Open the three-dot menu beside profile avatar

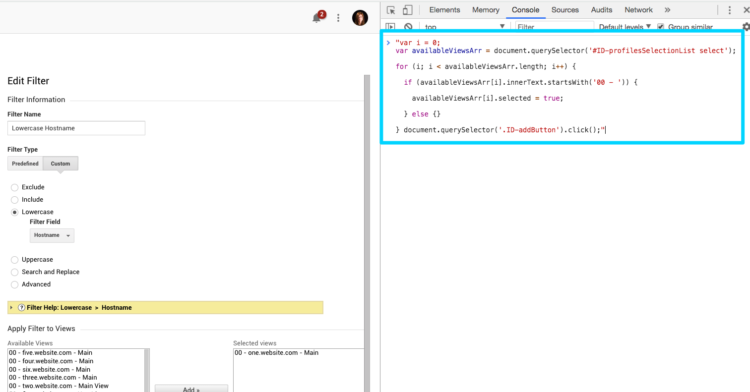coord(338,18)
